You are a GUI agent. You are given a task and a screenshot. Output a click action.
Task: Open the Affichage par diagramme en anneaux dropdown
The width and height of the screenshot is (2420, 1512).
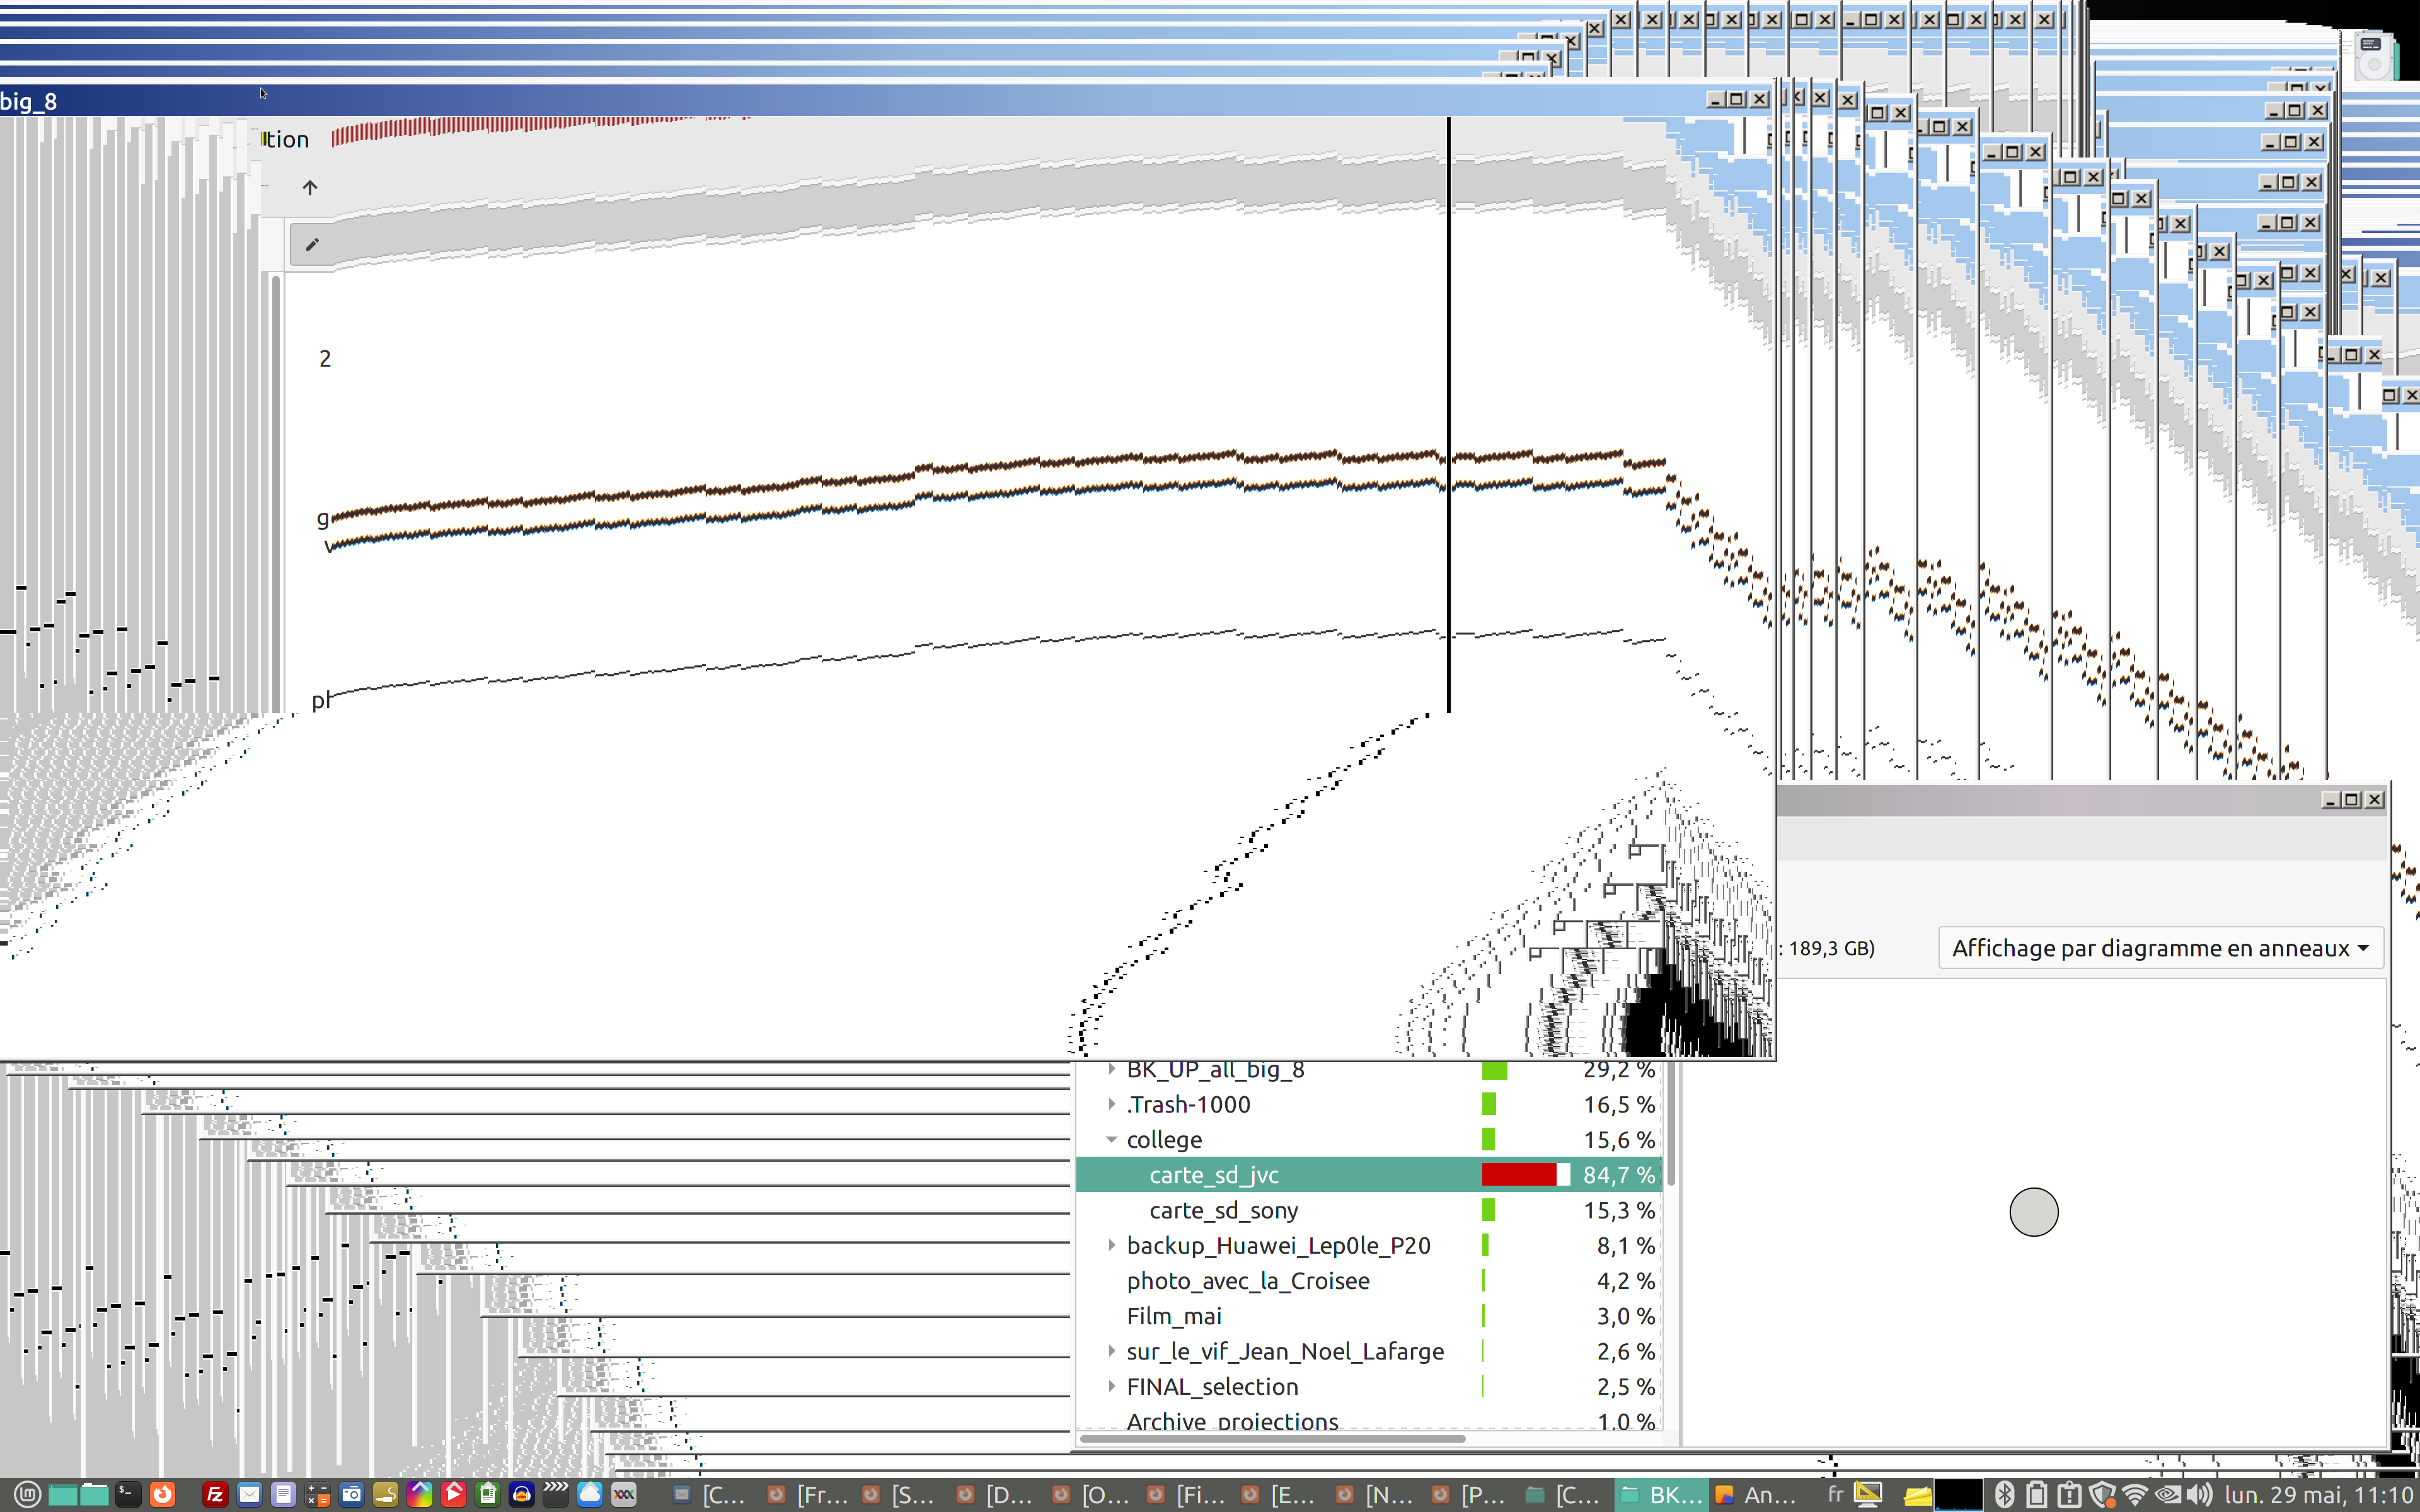coord(2160,948)
